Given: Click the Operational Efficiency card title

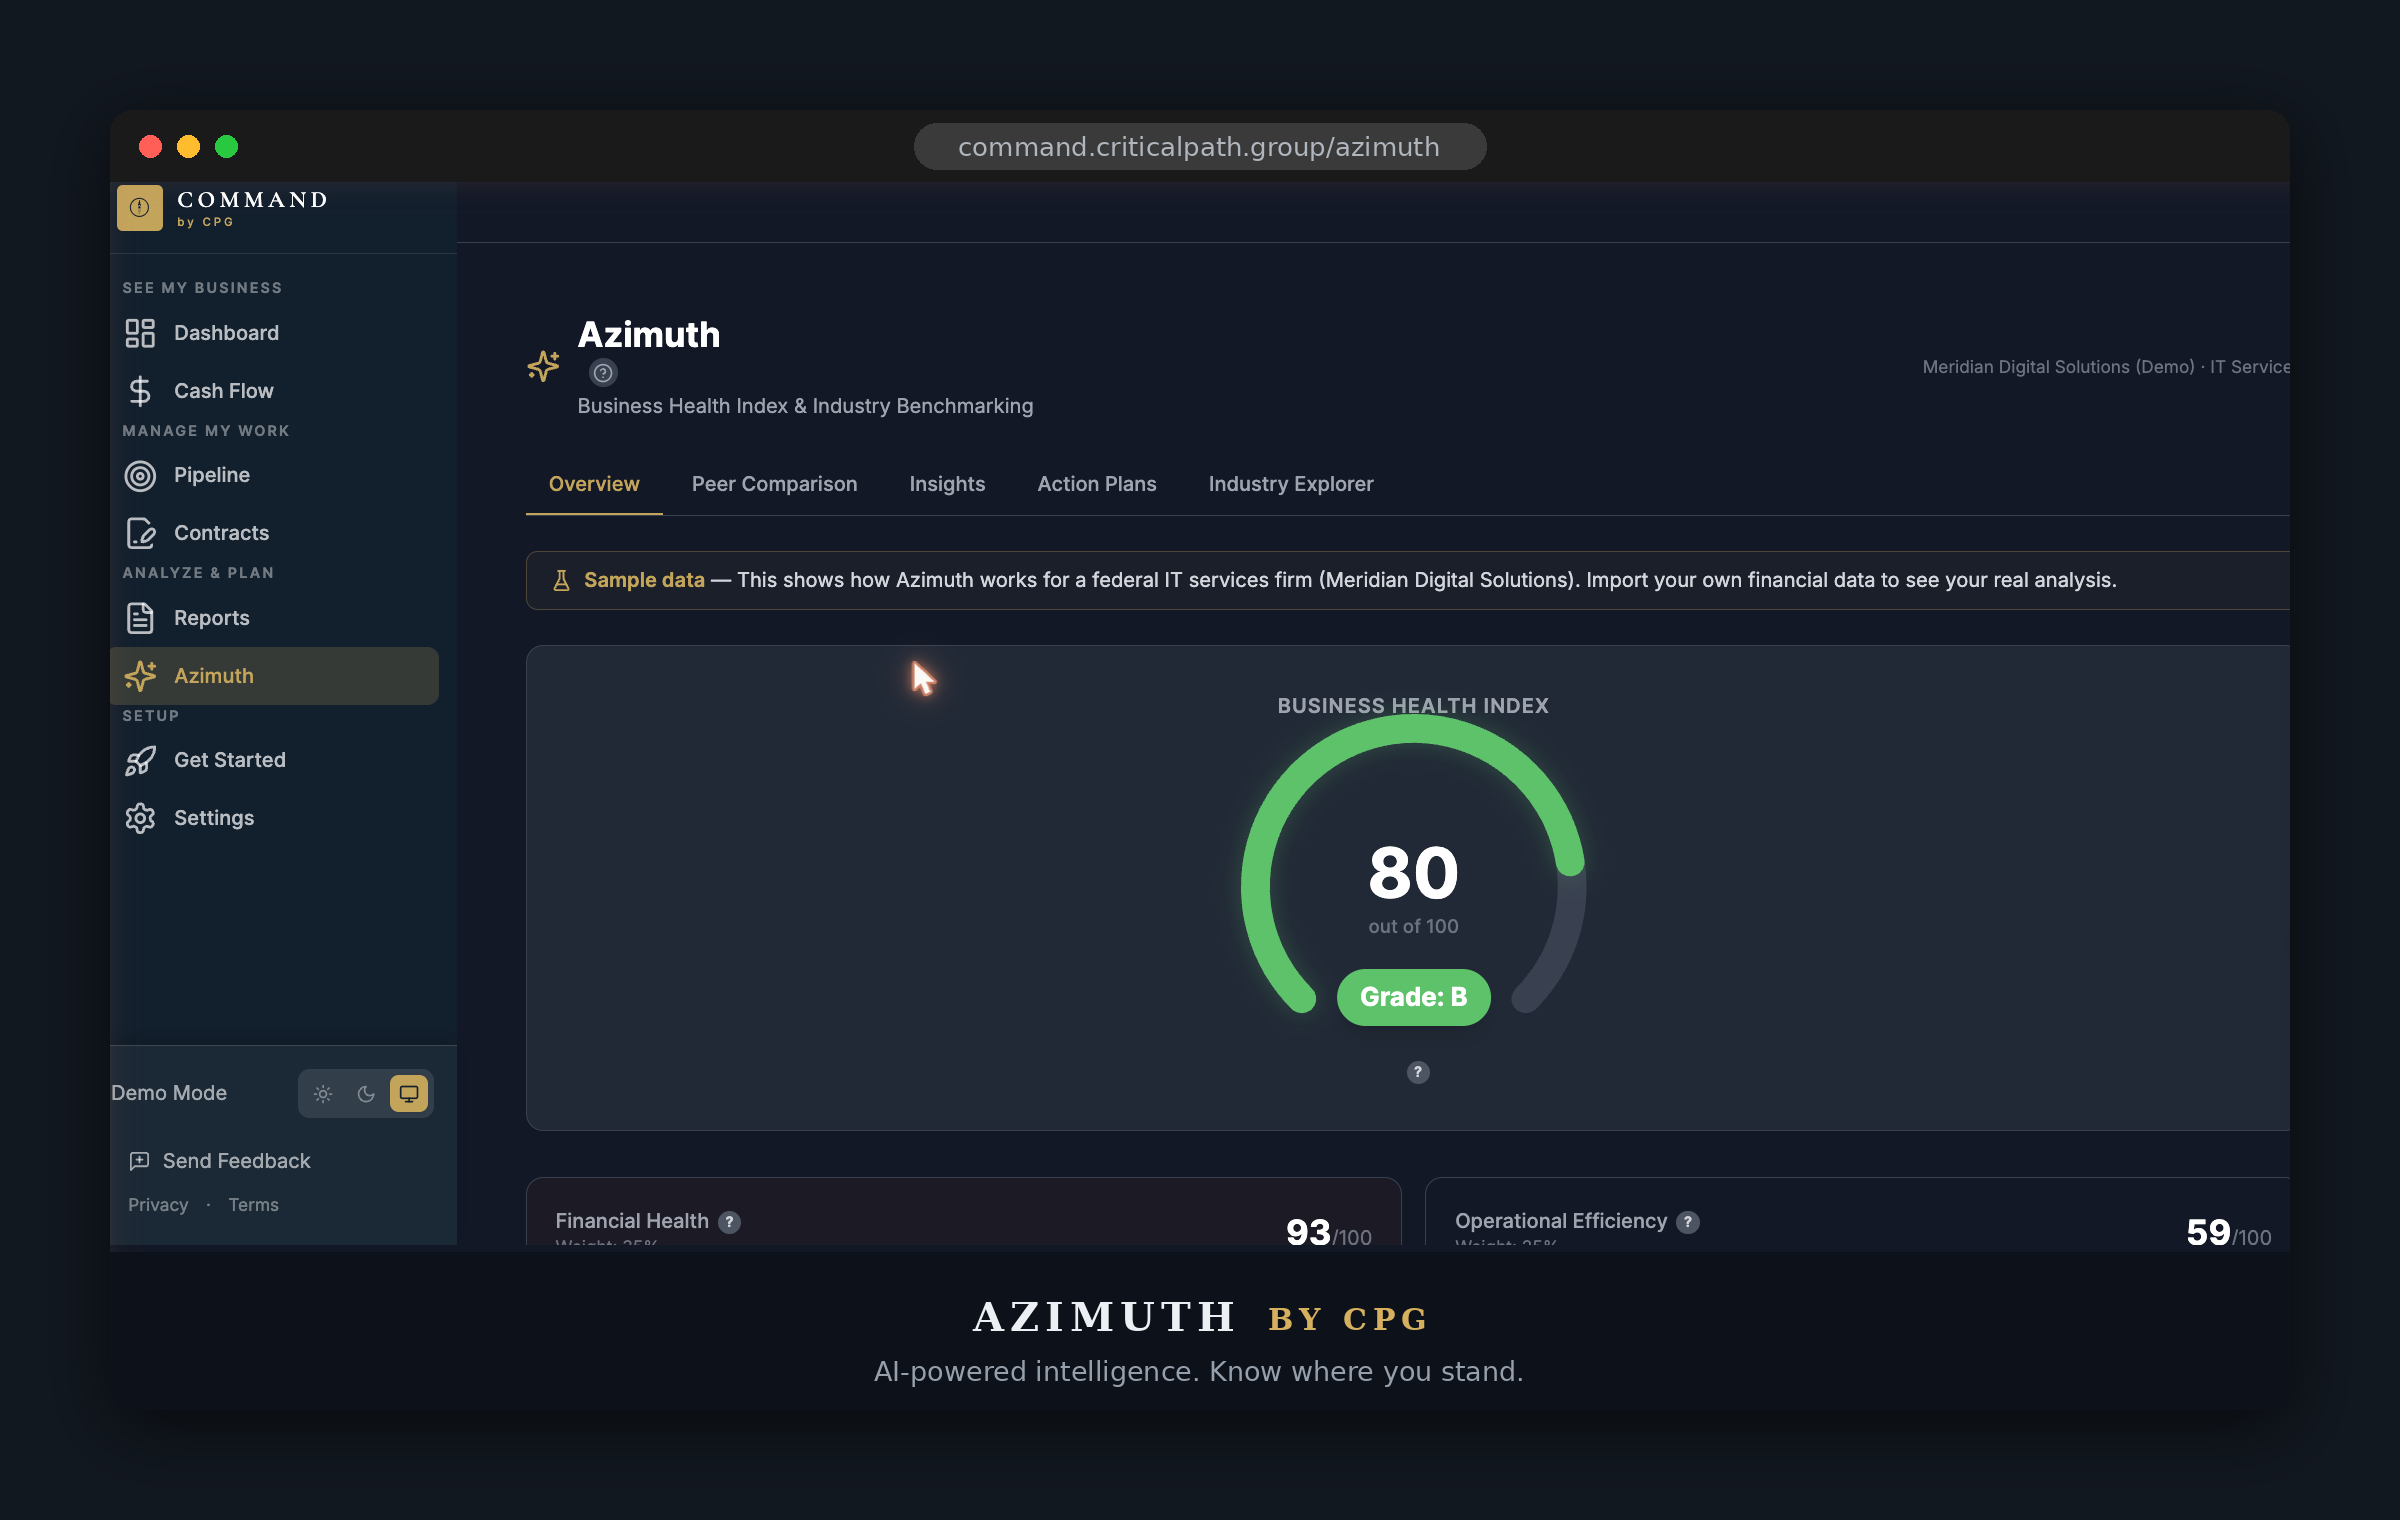Looking at the screenshot, I should point(1561,1221).
